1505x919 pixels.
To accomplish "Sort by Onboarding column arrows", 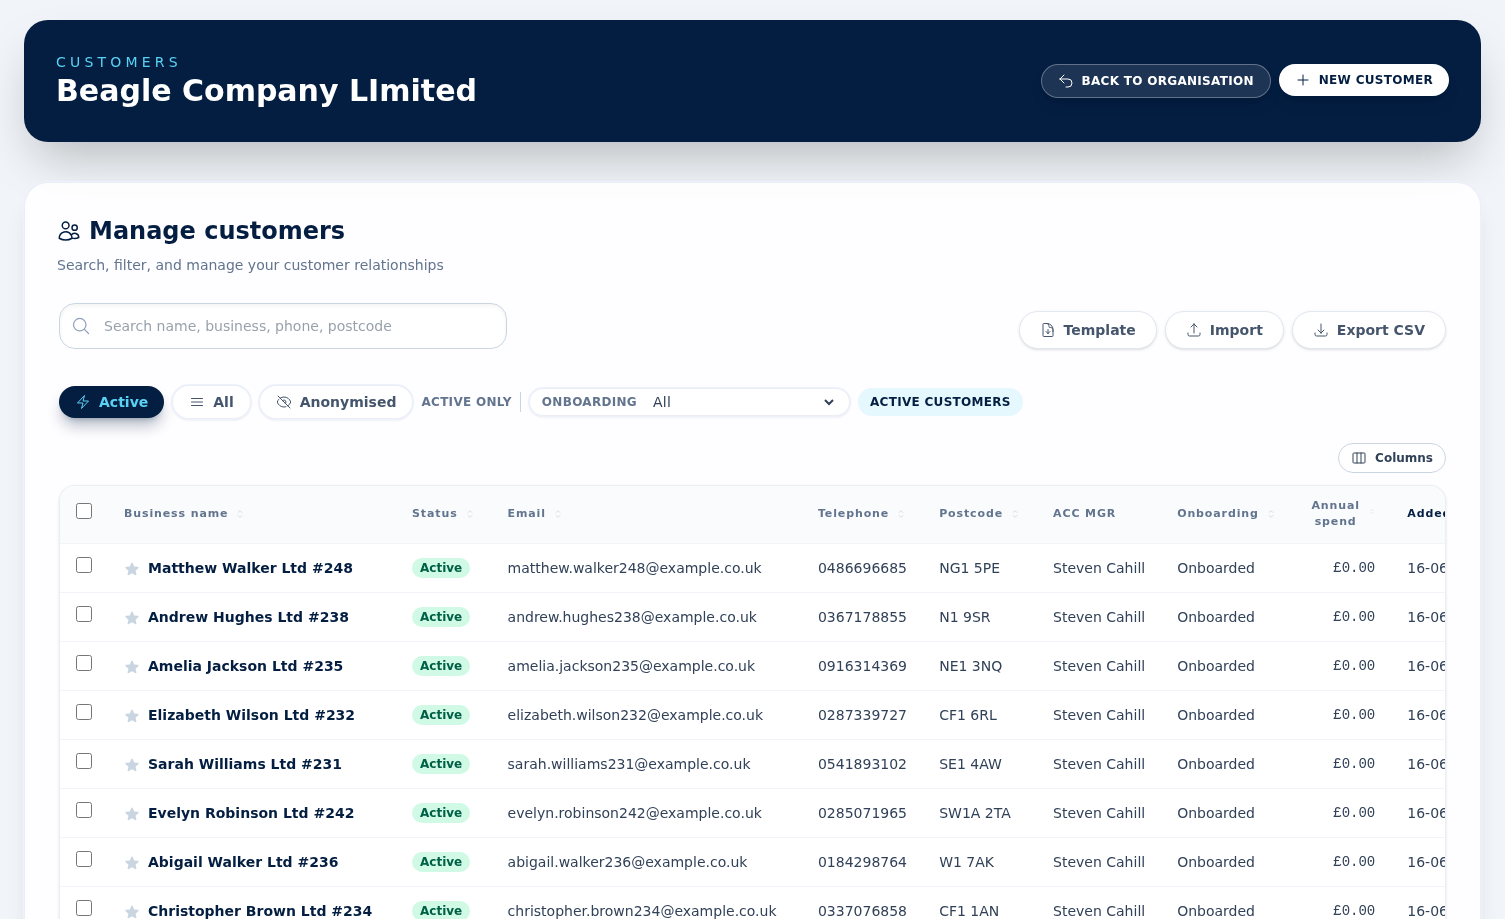I will 1271,514.
